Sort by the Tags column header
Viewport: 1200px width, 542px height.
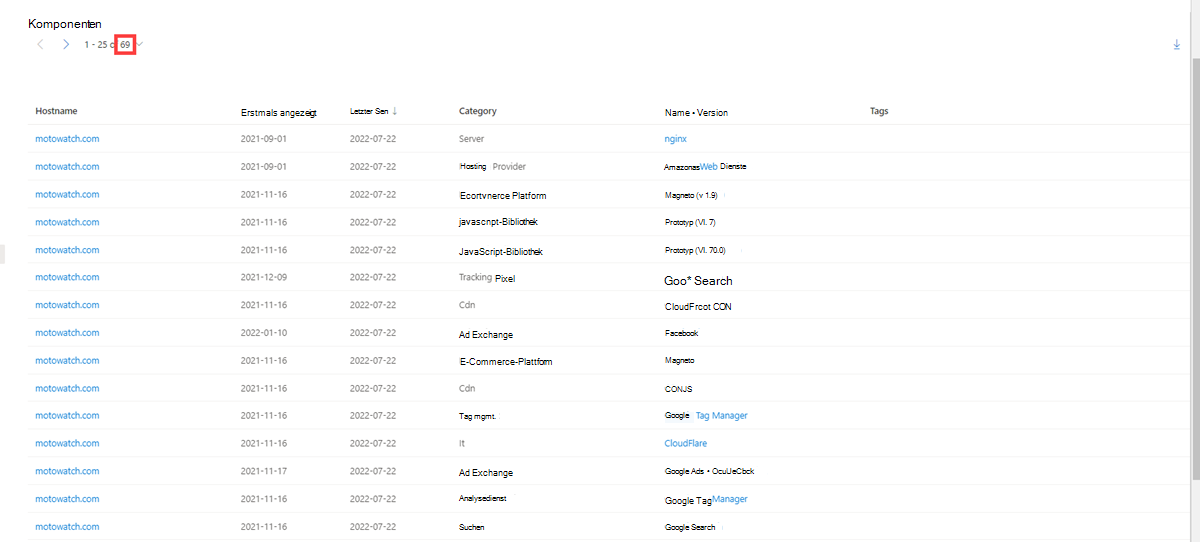click(x=879, y=111)
